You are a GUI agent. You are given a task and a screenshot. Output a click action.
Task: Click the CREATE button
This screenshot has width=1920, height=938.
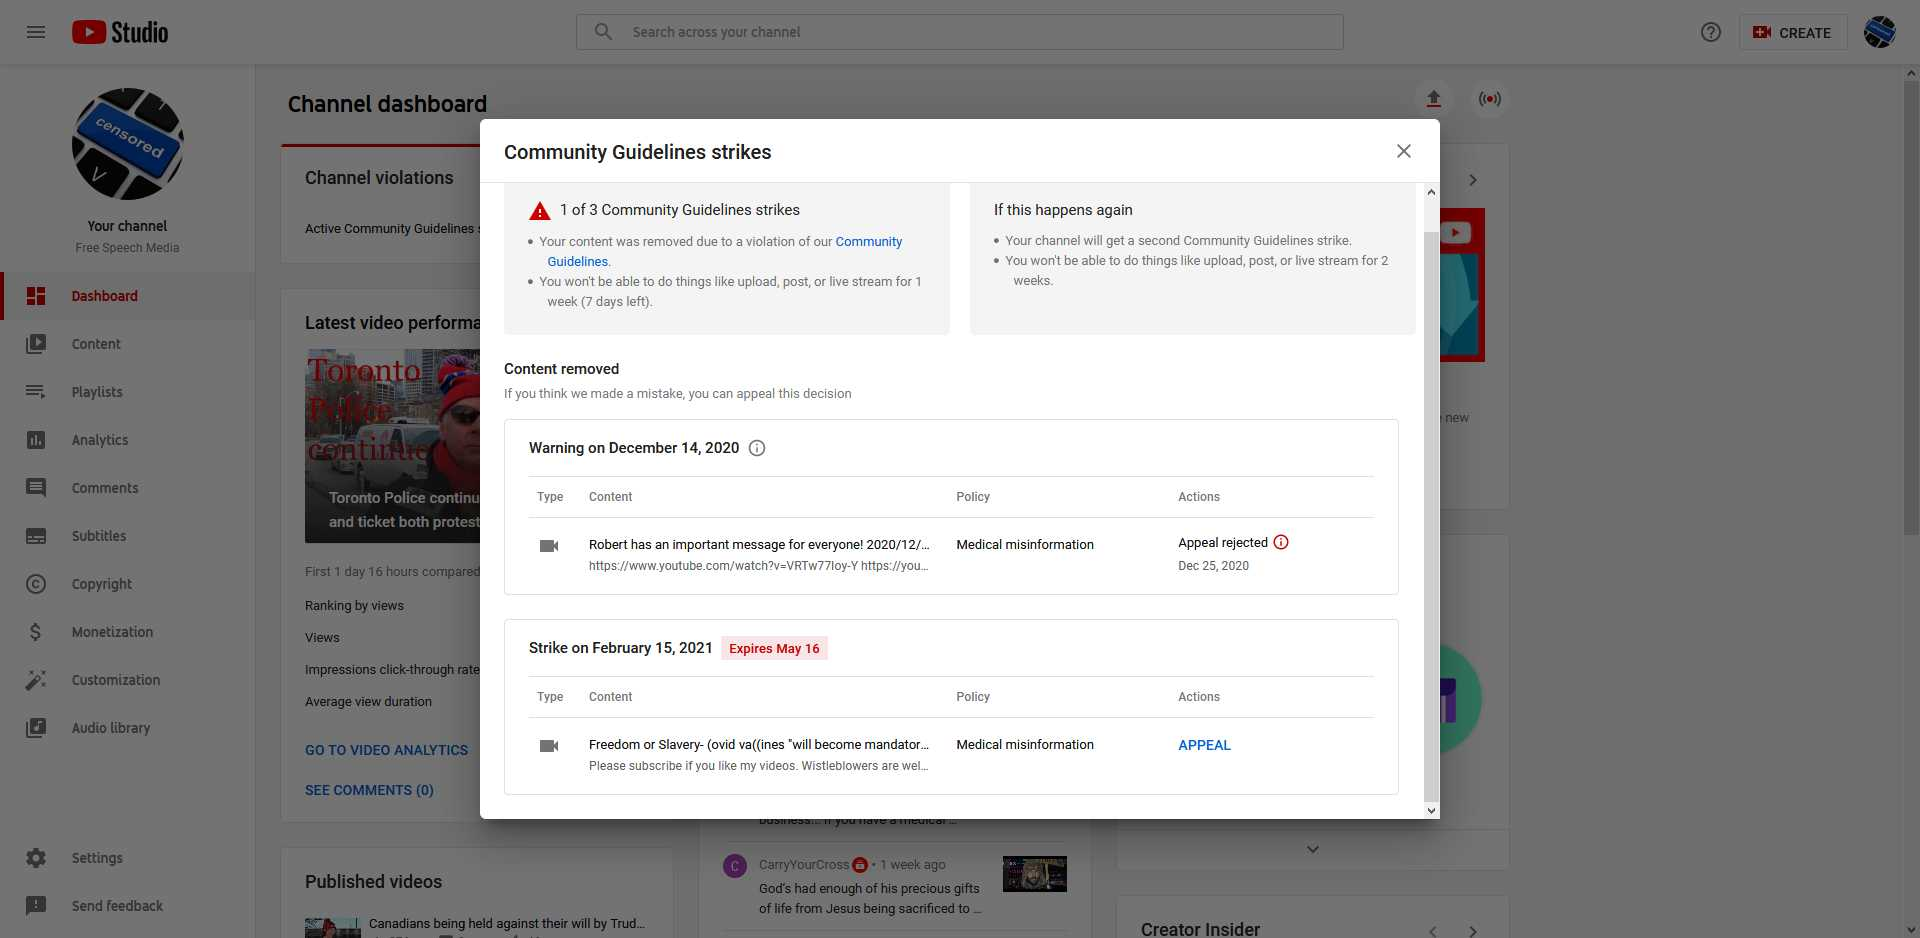click(x=1793, y=32)
